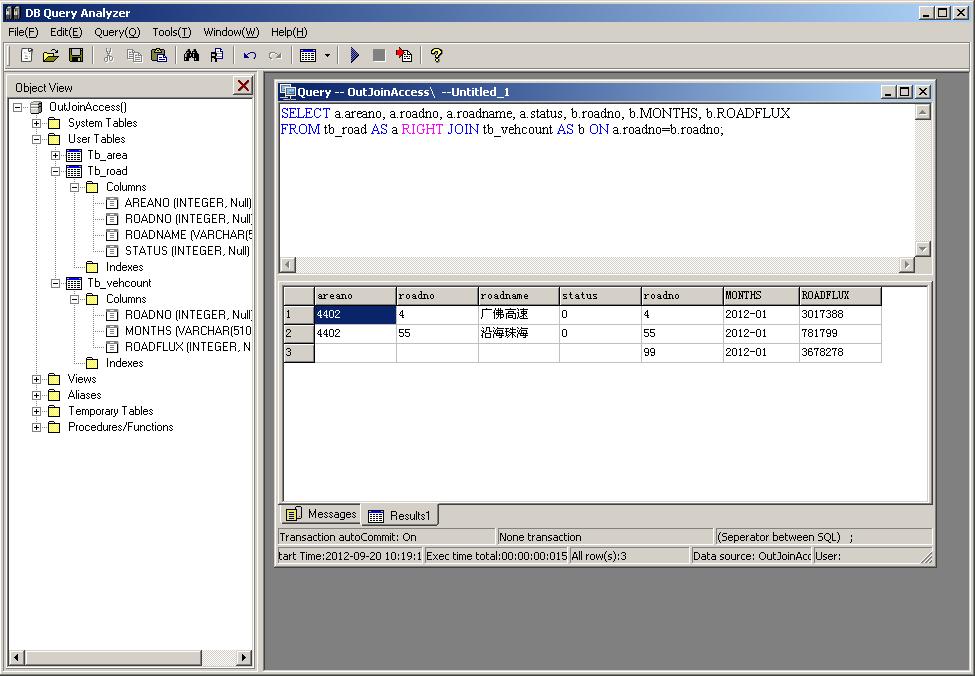Viewport: 975px width, 676px height.
Task: Execute the query with the blue play icon
Action: coord(356,55)
